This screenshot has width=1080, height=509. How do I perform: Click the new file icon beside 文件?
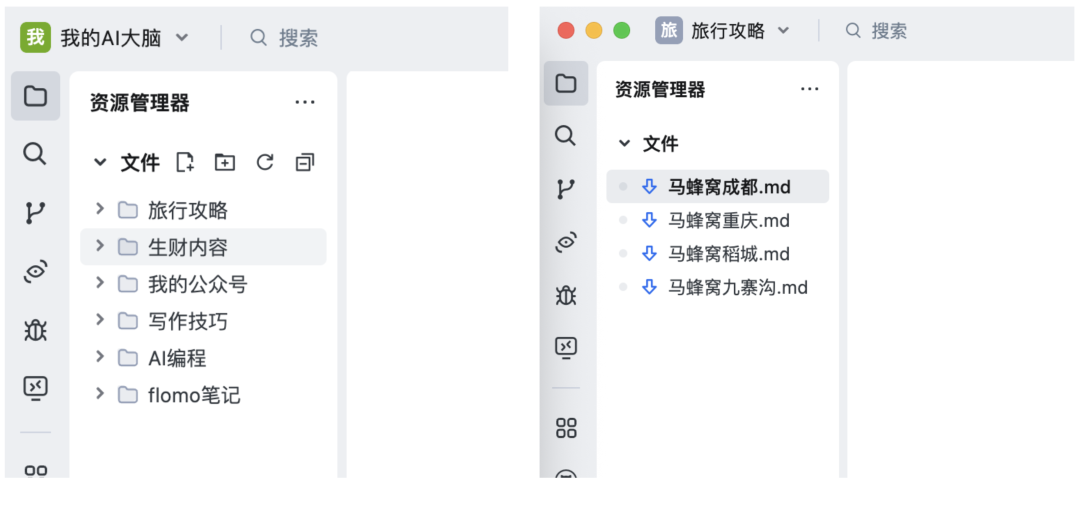click(185, 162)
